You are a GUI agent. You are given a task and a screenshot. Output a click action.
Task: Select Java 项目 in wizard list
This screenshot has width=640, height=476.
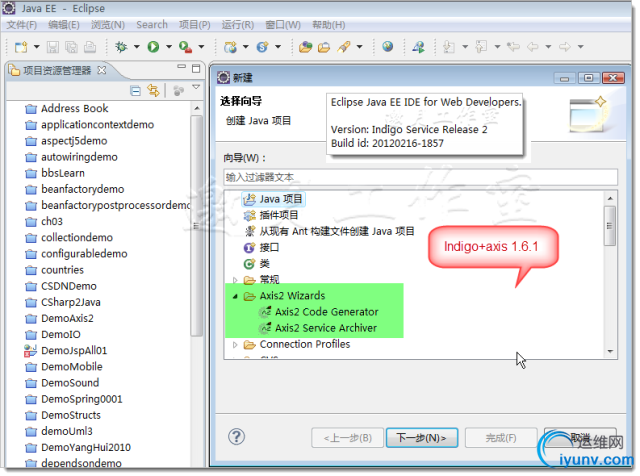tap(273, 199)
